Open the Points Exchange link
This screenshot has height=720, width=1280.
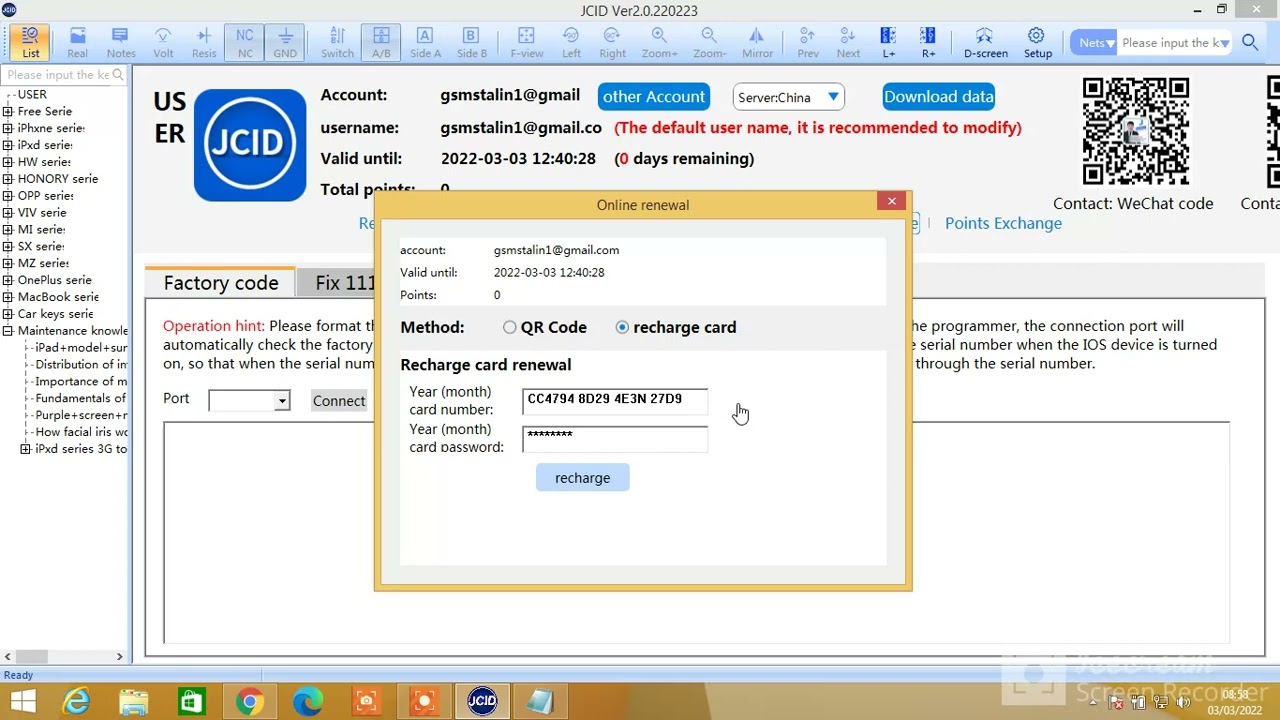[x=1003, y=223]
